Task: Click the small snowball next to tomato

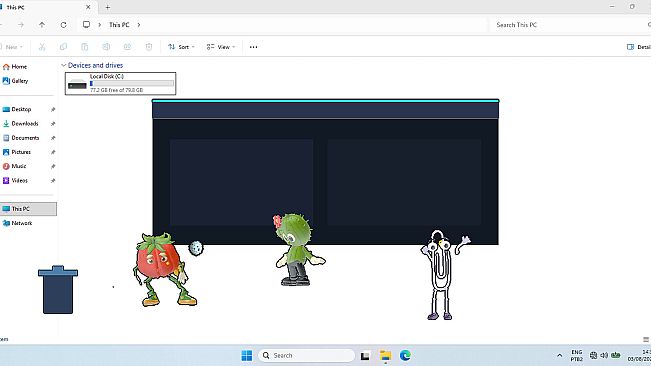Action: click(x=196, y=248)
